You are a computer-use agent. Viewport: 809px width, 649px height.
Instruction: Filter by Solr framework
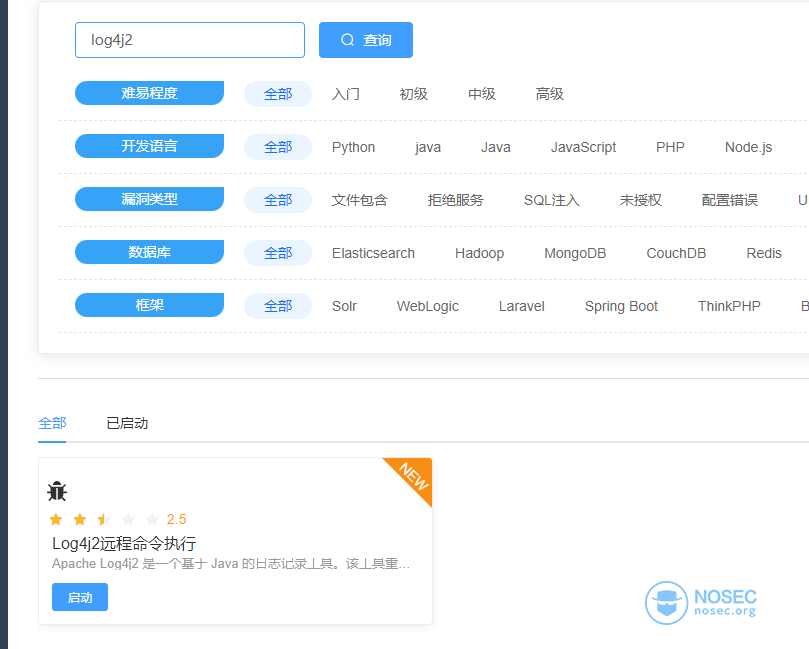pyautogui.click(x=344, y=306)
